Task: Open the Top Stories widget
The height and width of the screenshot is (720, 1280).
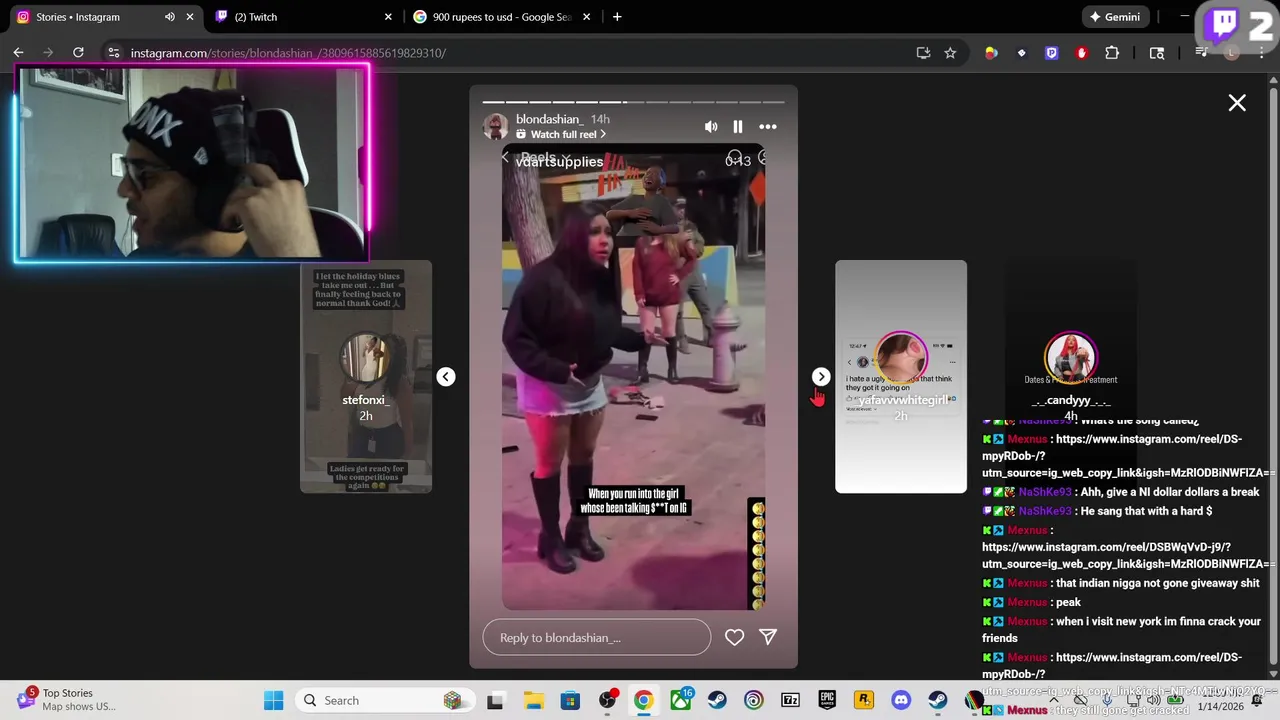Action: [x=66, y=700]
